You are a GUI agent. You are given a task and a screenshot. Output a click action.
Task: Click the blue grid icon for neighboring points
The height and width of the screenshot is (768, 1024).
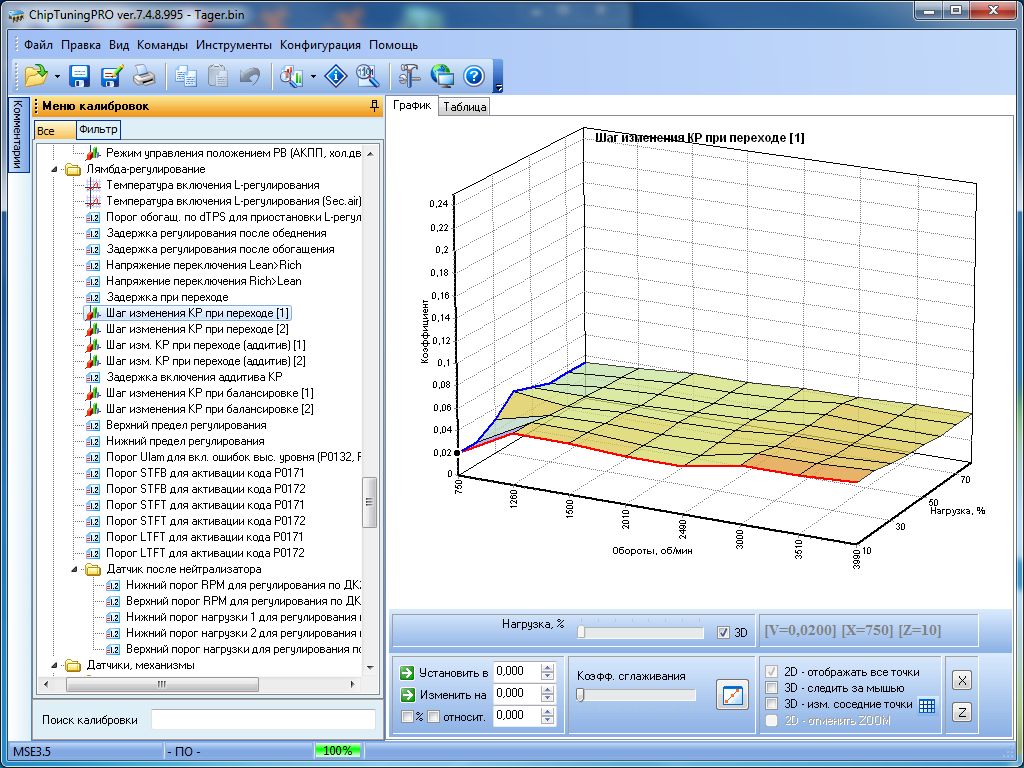[927, 705]
